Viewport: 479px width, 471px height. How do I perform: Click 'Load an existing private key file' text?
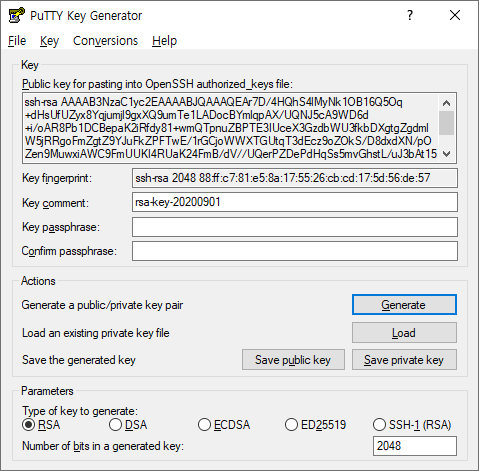[x=96, y=333]
